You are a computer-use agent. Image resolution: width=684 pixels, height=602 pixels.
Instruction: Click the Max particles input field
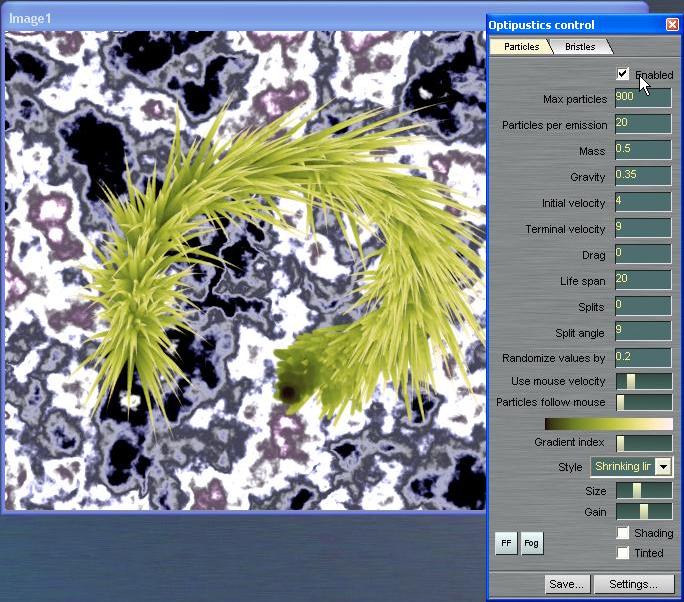click(642, 99)
